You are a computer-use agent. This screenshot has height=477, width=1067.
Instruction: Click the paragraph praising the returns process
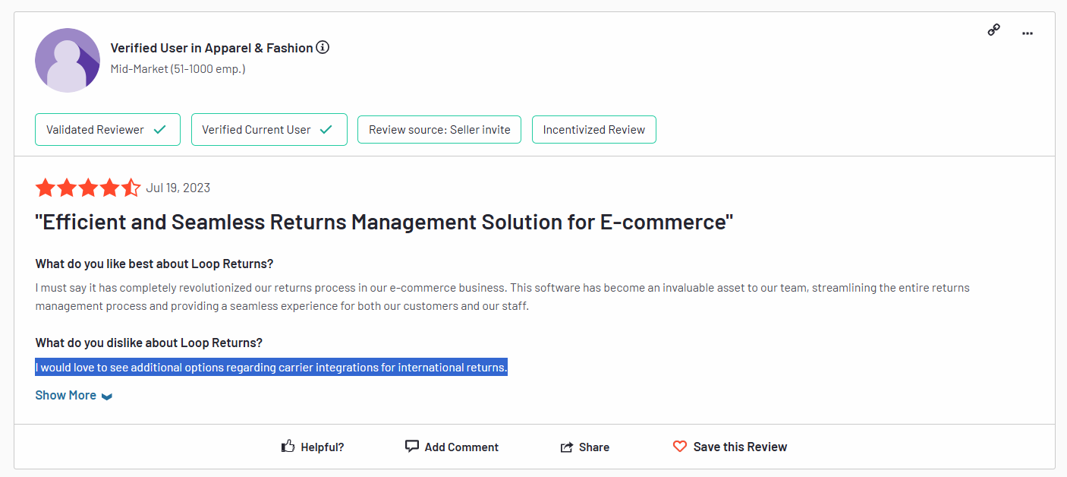point(502,297)
